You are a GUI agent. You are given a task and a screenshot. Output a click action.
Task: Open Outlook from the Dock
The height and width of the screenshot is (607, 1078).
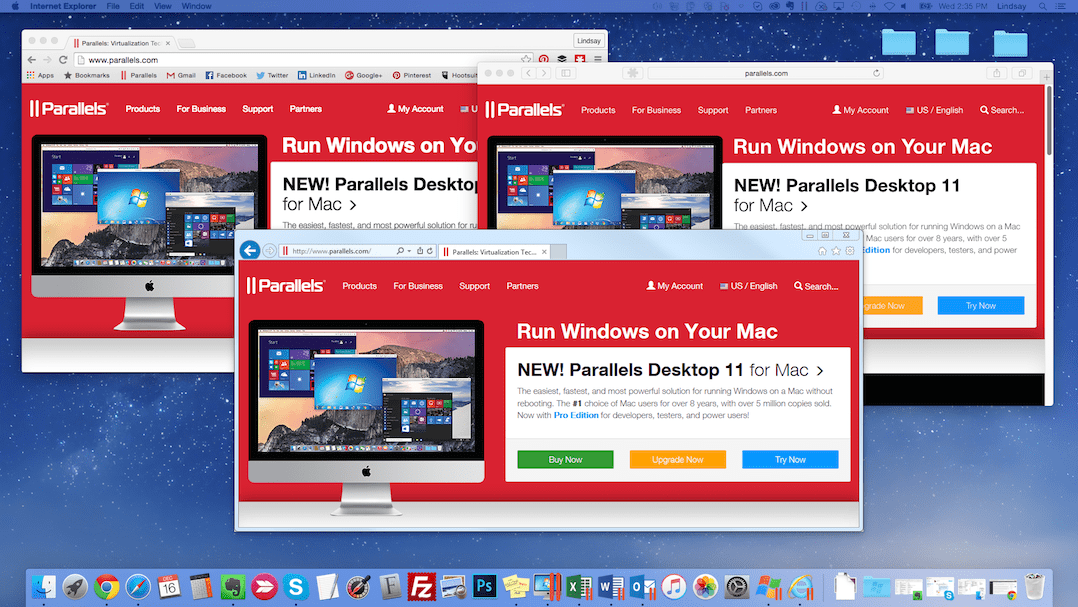(x=642, y=586)
